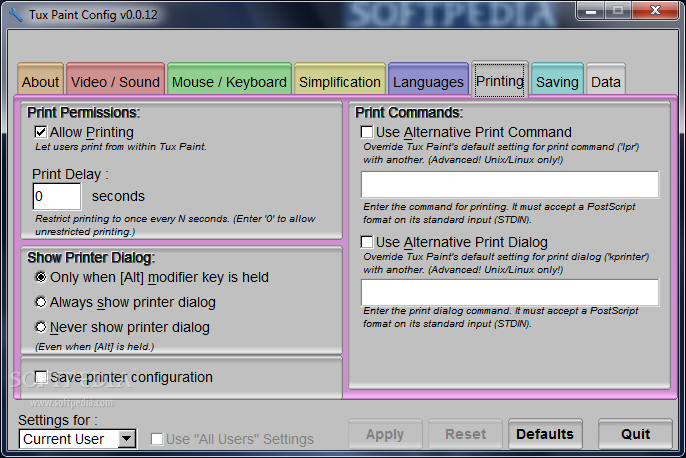Open the Video / Sound tab
The image size is (686, 458).
pos(116,81)
